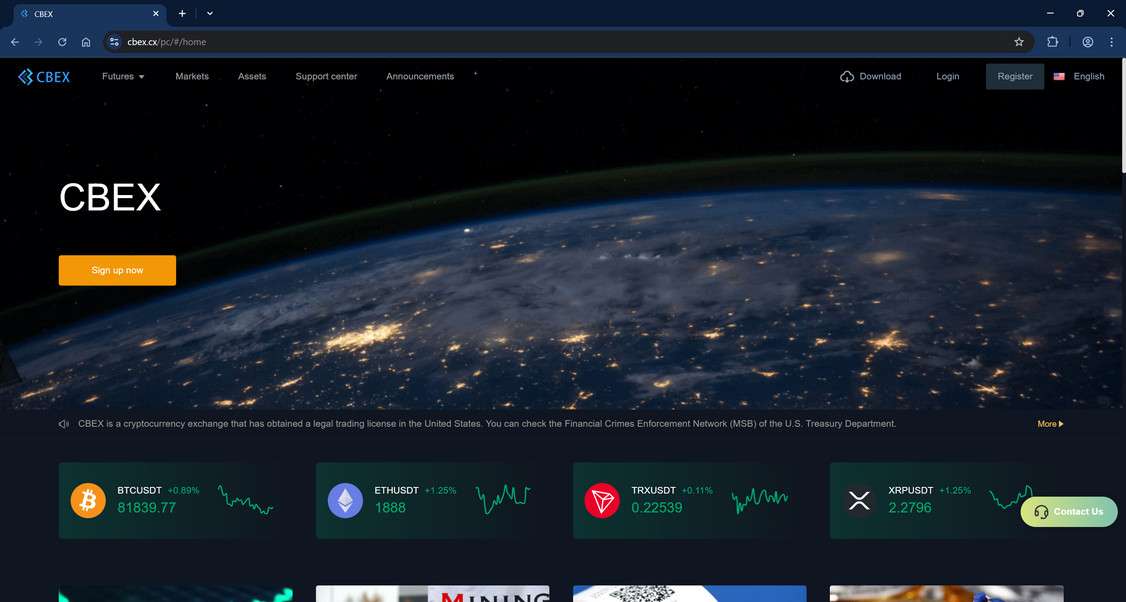Click the ETHUSDT +1.25% change
Viewport: 1126px width, 602px height.
[x=440, y=490]
